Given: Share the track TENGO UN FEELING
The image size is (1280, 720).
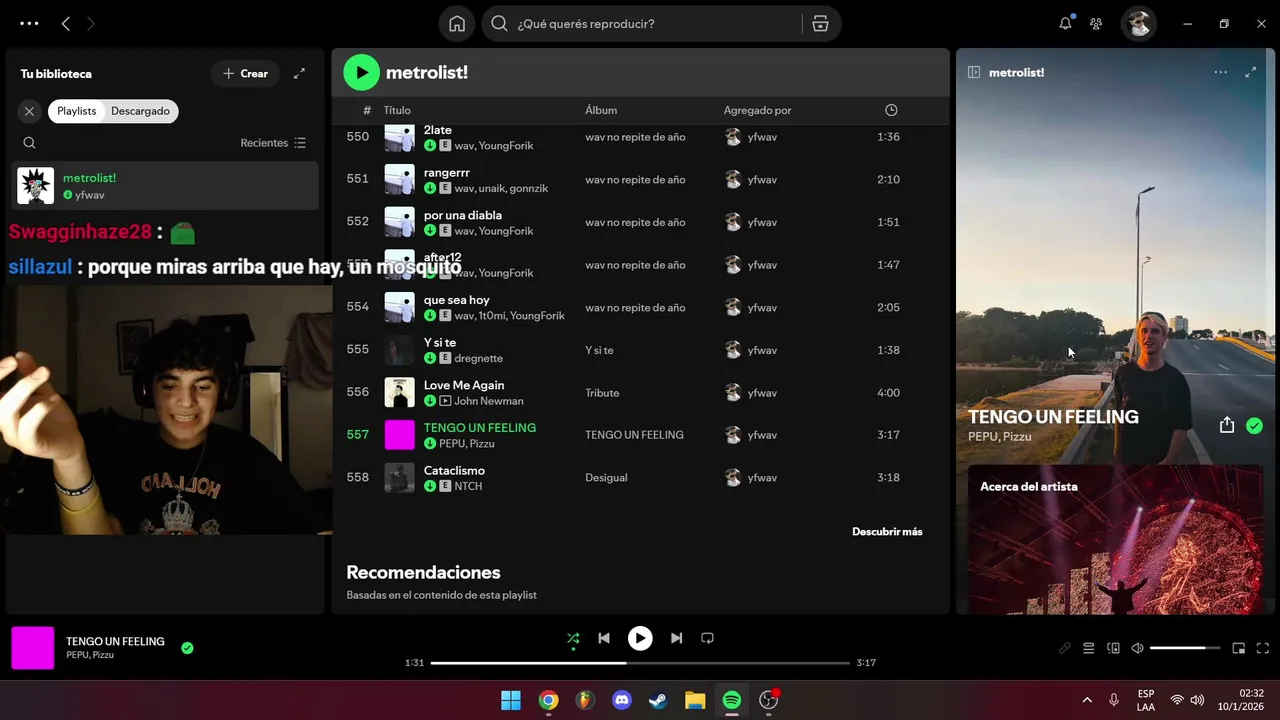Looking at the screenshot, I should click(1227, 425).
